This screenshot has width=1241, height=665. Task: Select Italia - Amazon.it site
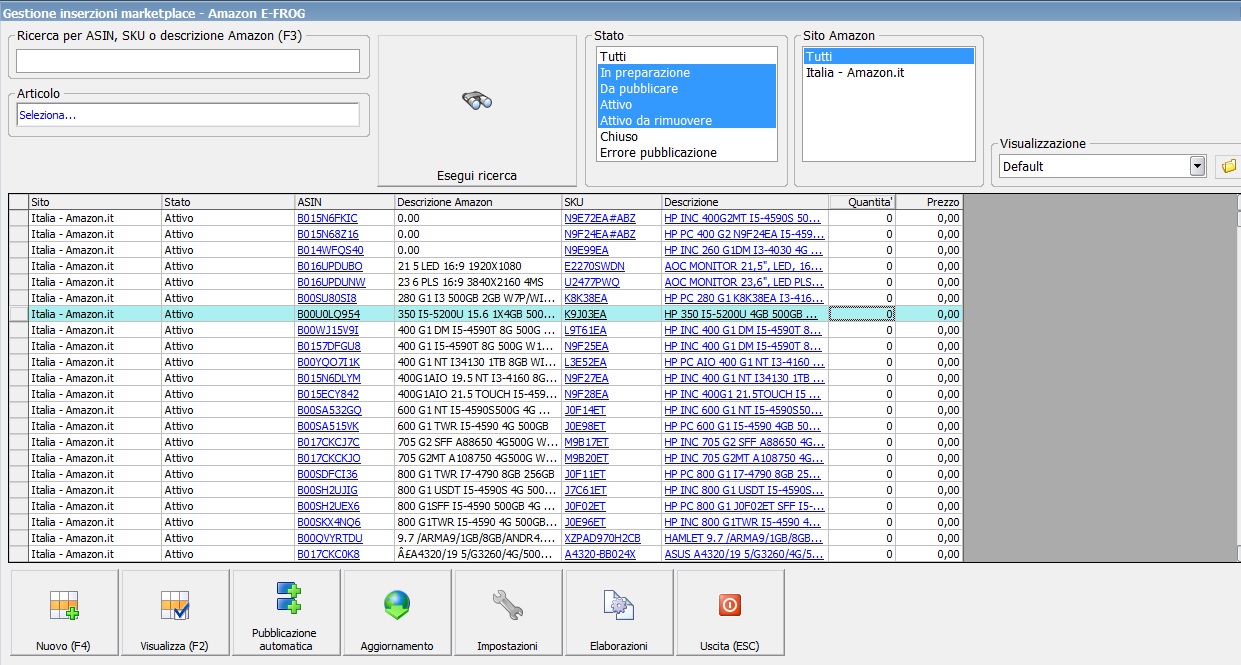tap(888, 73)
